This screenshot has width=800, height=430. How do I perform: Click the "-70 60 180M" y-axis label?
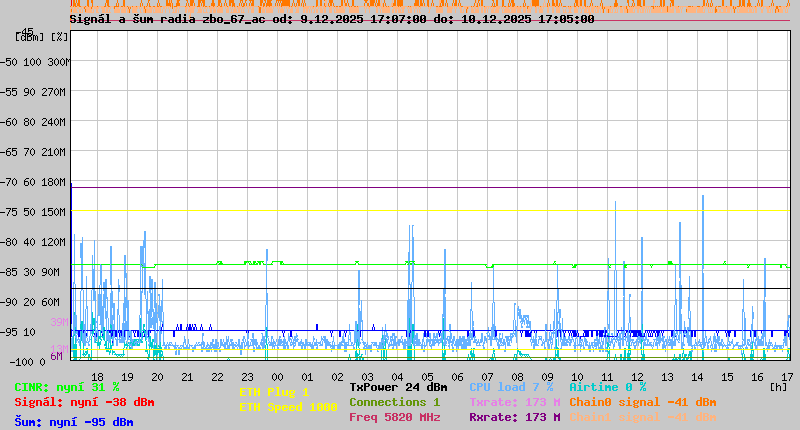click(x=33, y=183)
